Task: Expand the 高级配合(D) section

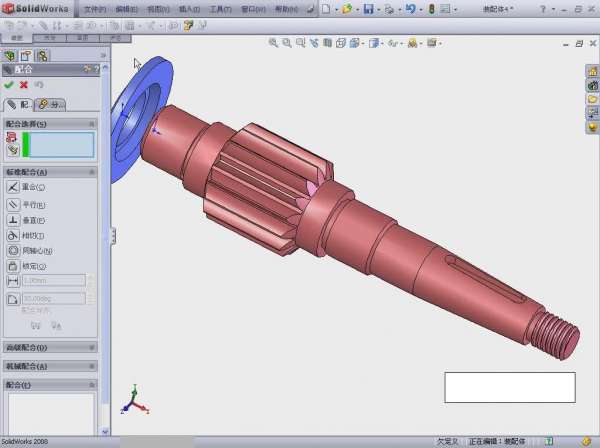Action: 91,347
